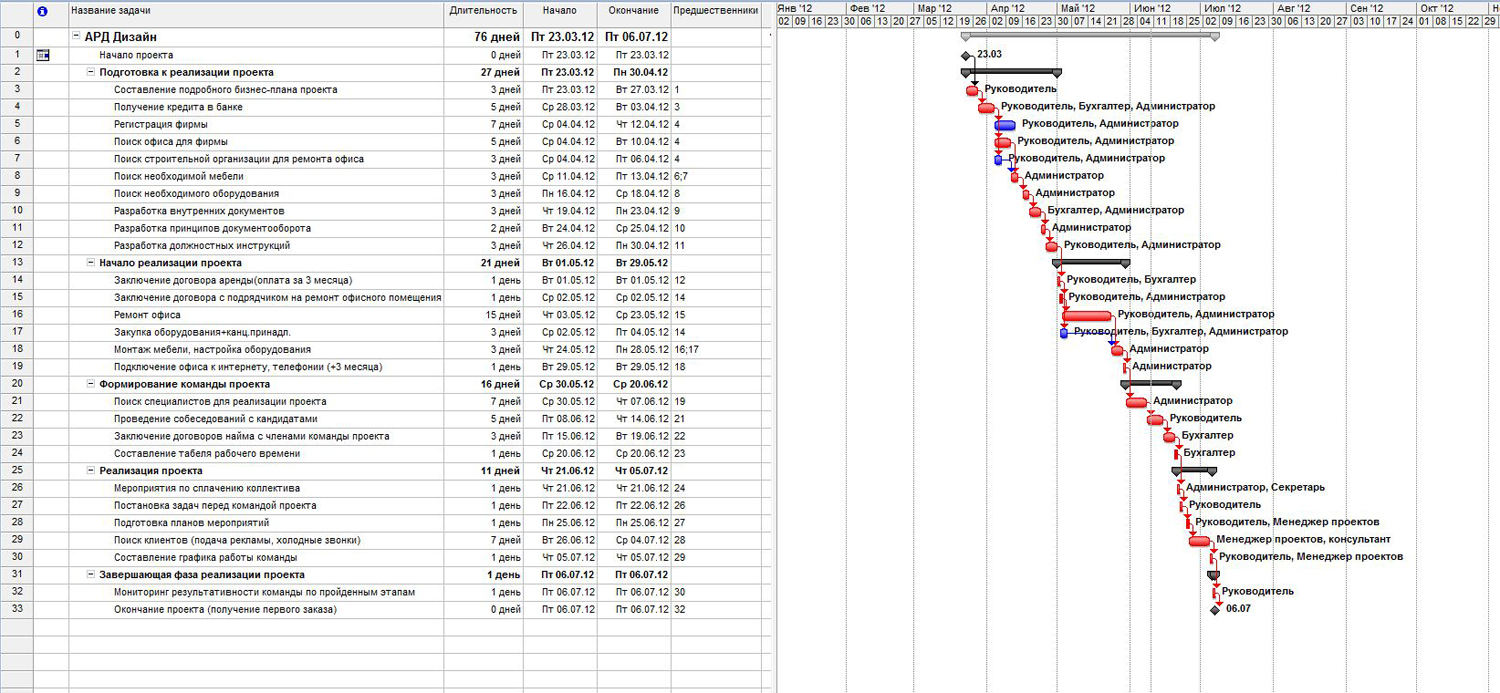Click the calendar constraint icon in row 1
This screenshot has height=693, width=1500.
pos(42,55)
